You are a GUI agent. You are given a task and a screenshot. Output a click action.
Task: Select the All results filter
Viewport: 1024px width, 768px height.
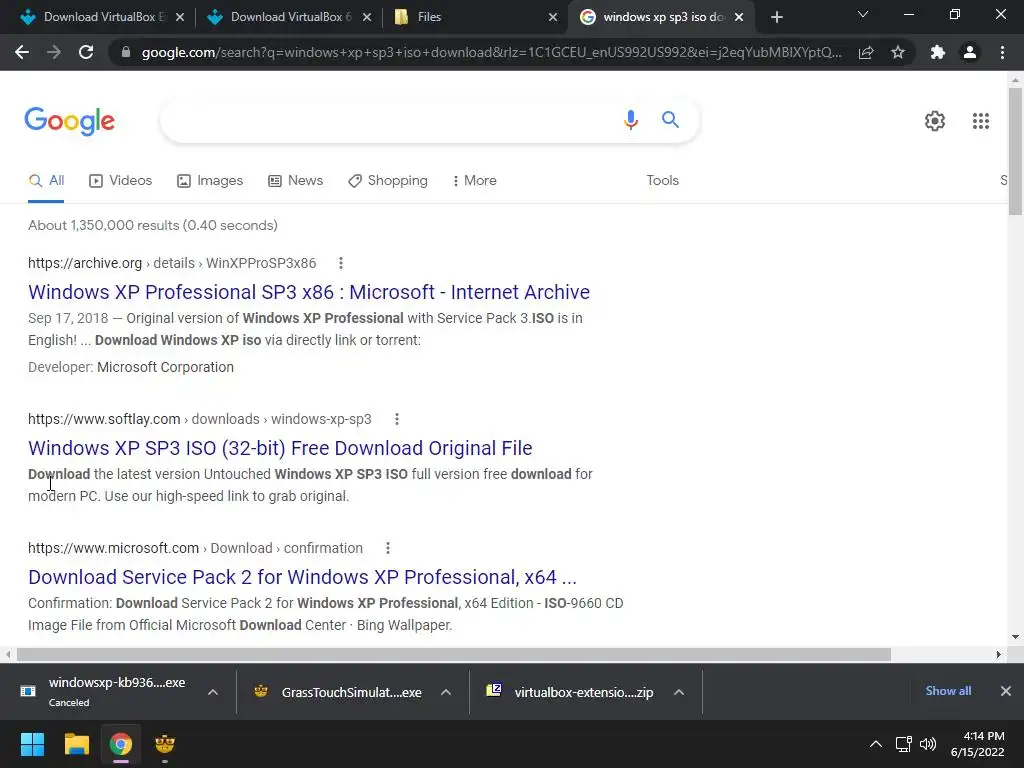(46, 180)
